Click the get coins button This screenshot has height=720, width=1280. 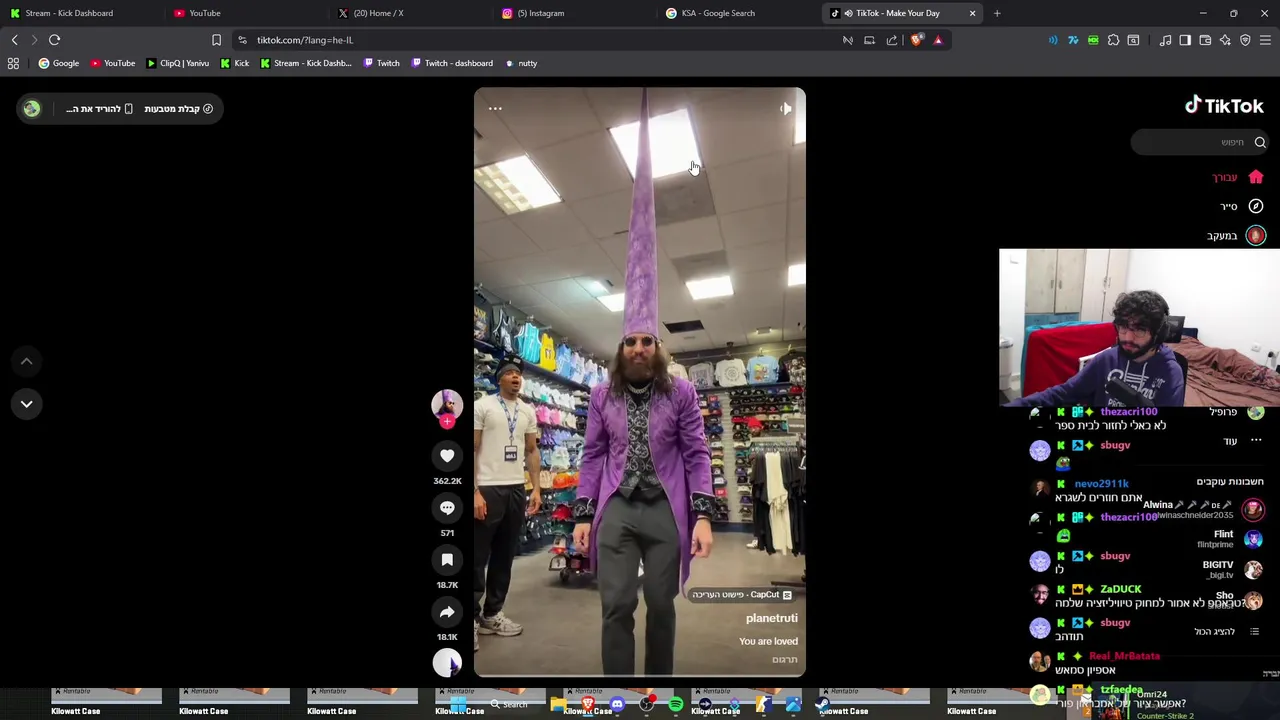178,108
